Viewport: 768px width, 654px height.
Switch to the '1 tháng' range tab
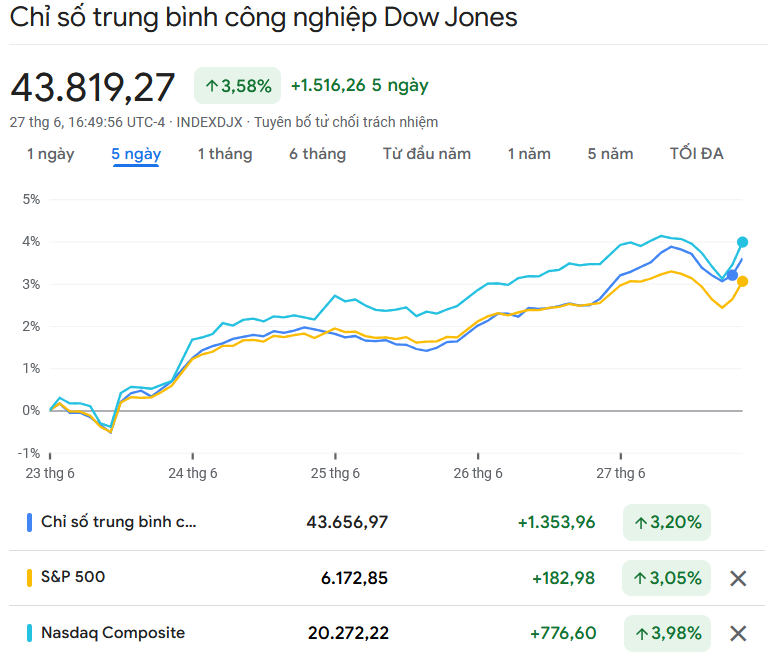[x=225, y=154]
